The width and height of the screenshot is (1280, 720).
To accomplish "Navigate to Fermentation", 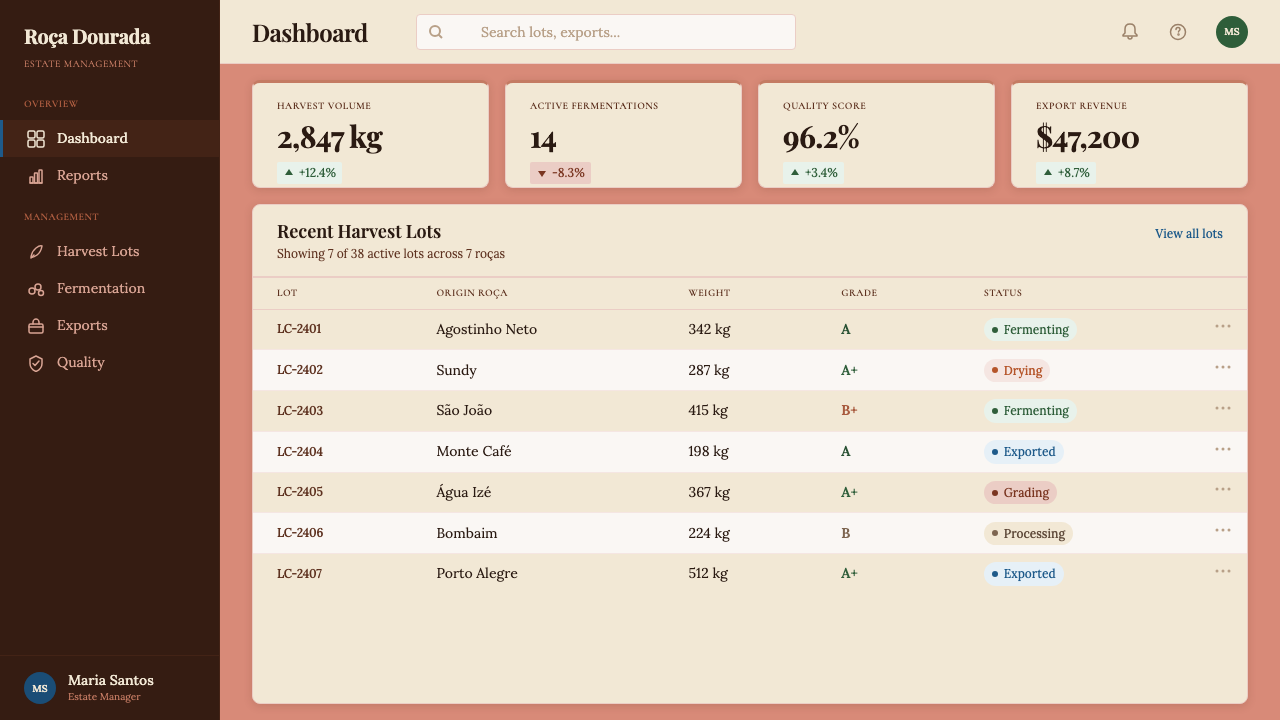I will click(x=110, y=289).
